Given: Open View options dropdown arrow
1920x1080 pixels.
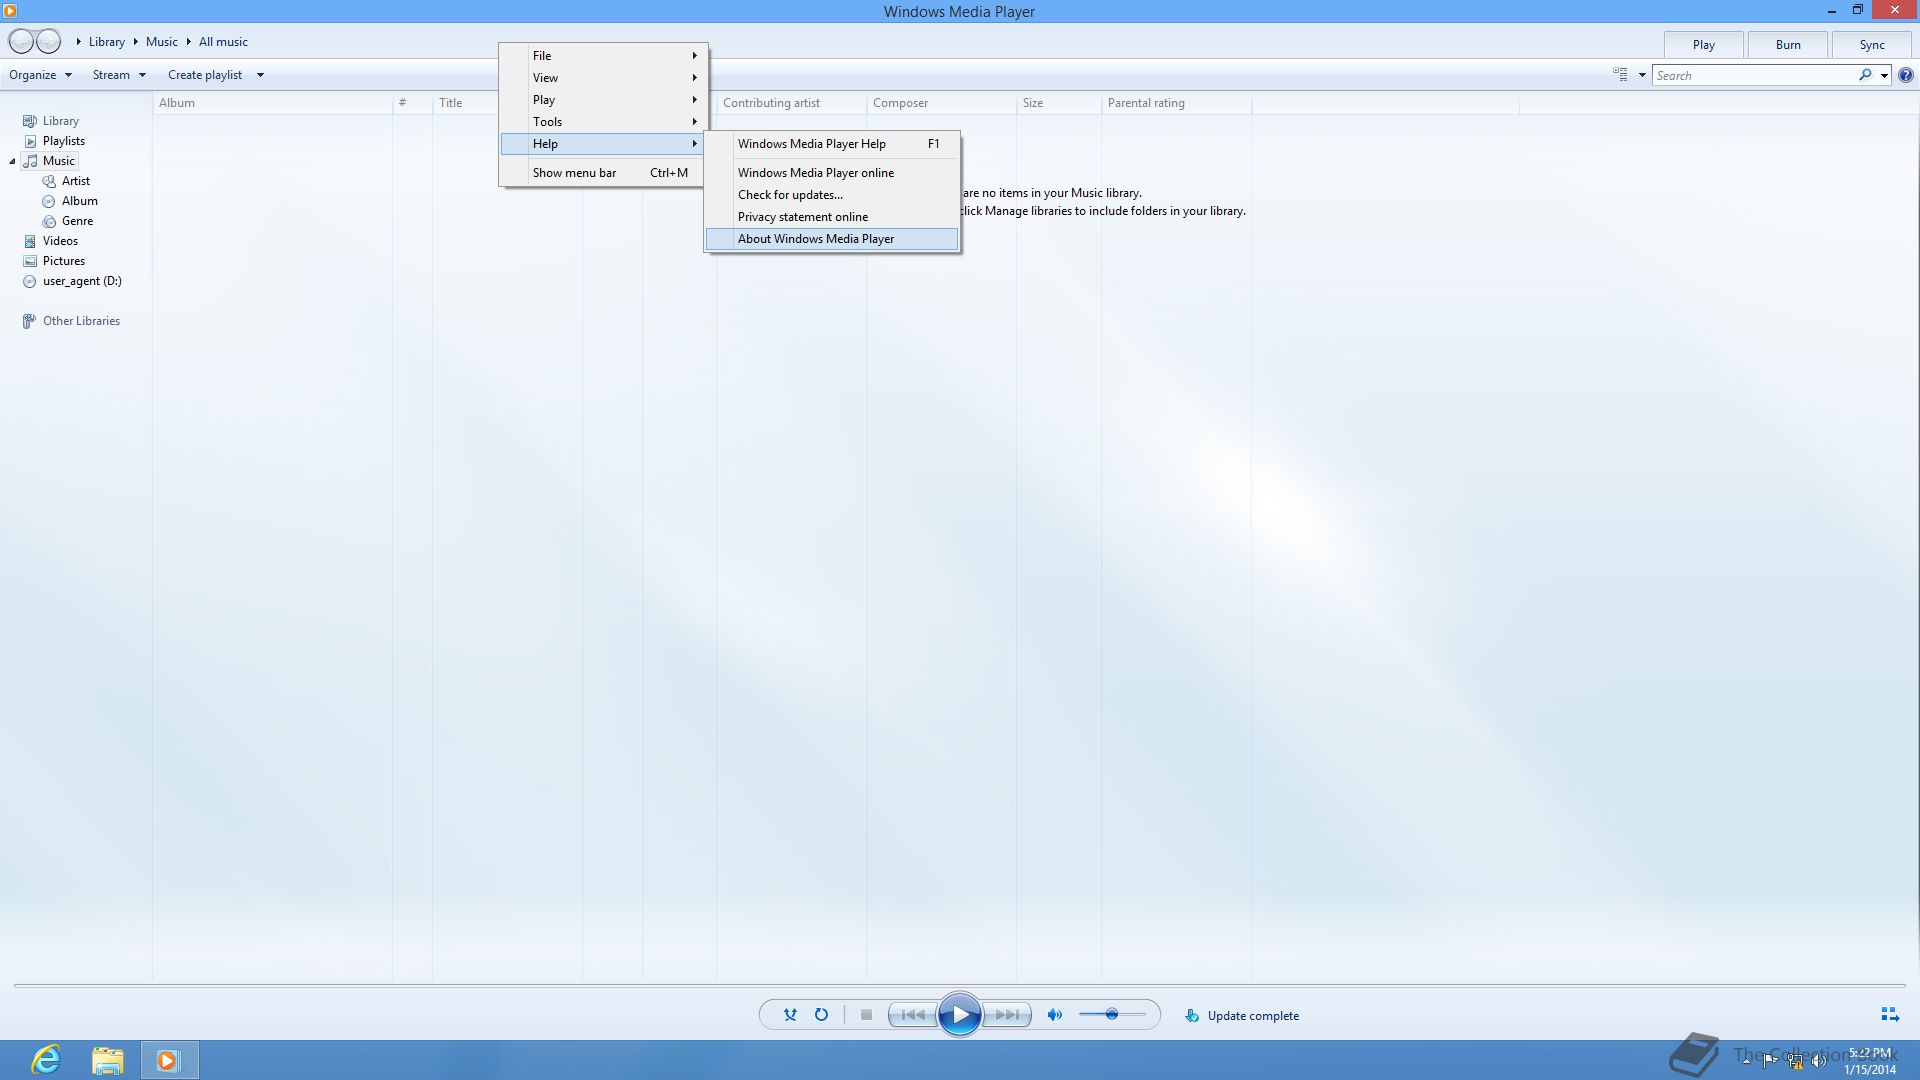Looking at the screenshot, I should coord(1642,75).
